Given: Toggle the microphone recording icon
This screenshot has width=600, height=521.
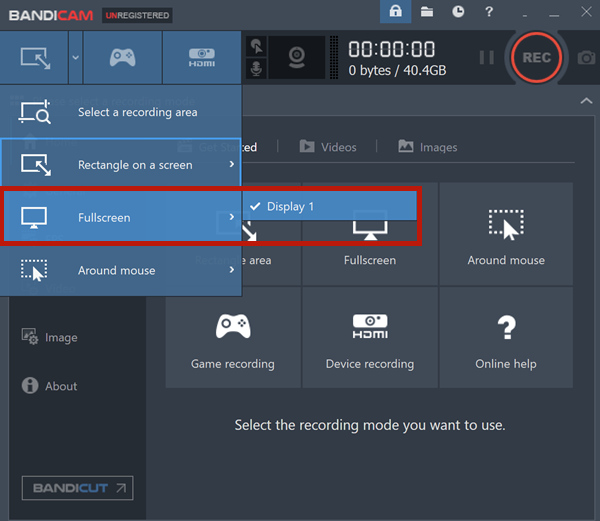Looking at the screenshot, I should (x=256, y=68).
